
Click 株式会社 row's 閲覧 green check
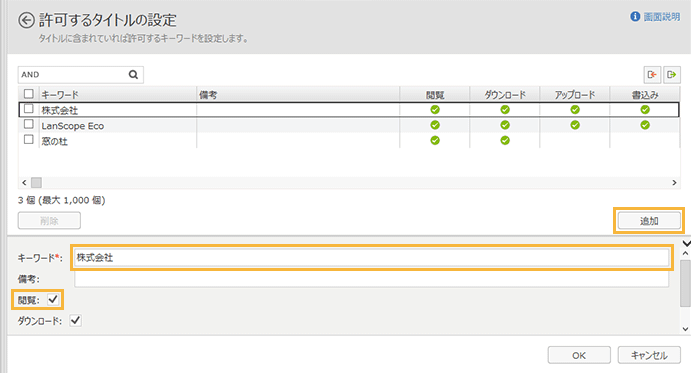[x=435, y=110]
